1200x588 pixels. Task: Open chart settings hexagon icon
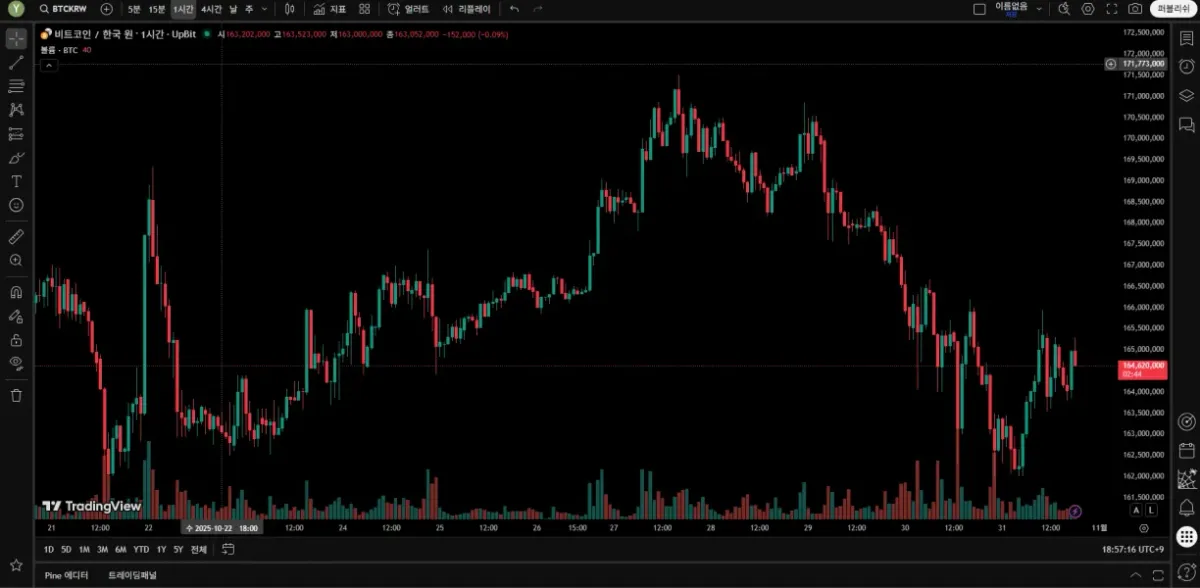click(x=1088, y=9)
